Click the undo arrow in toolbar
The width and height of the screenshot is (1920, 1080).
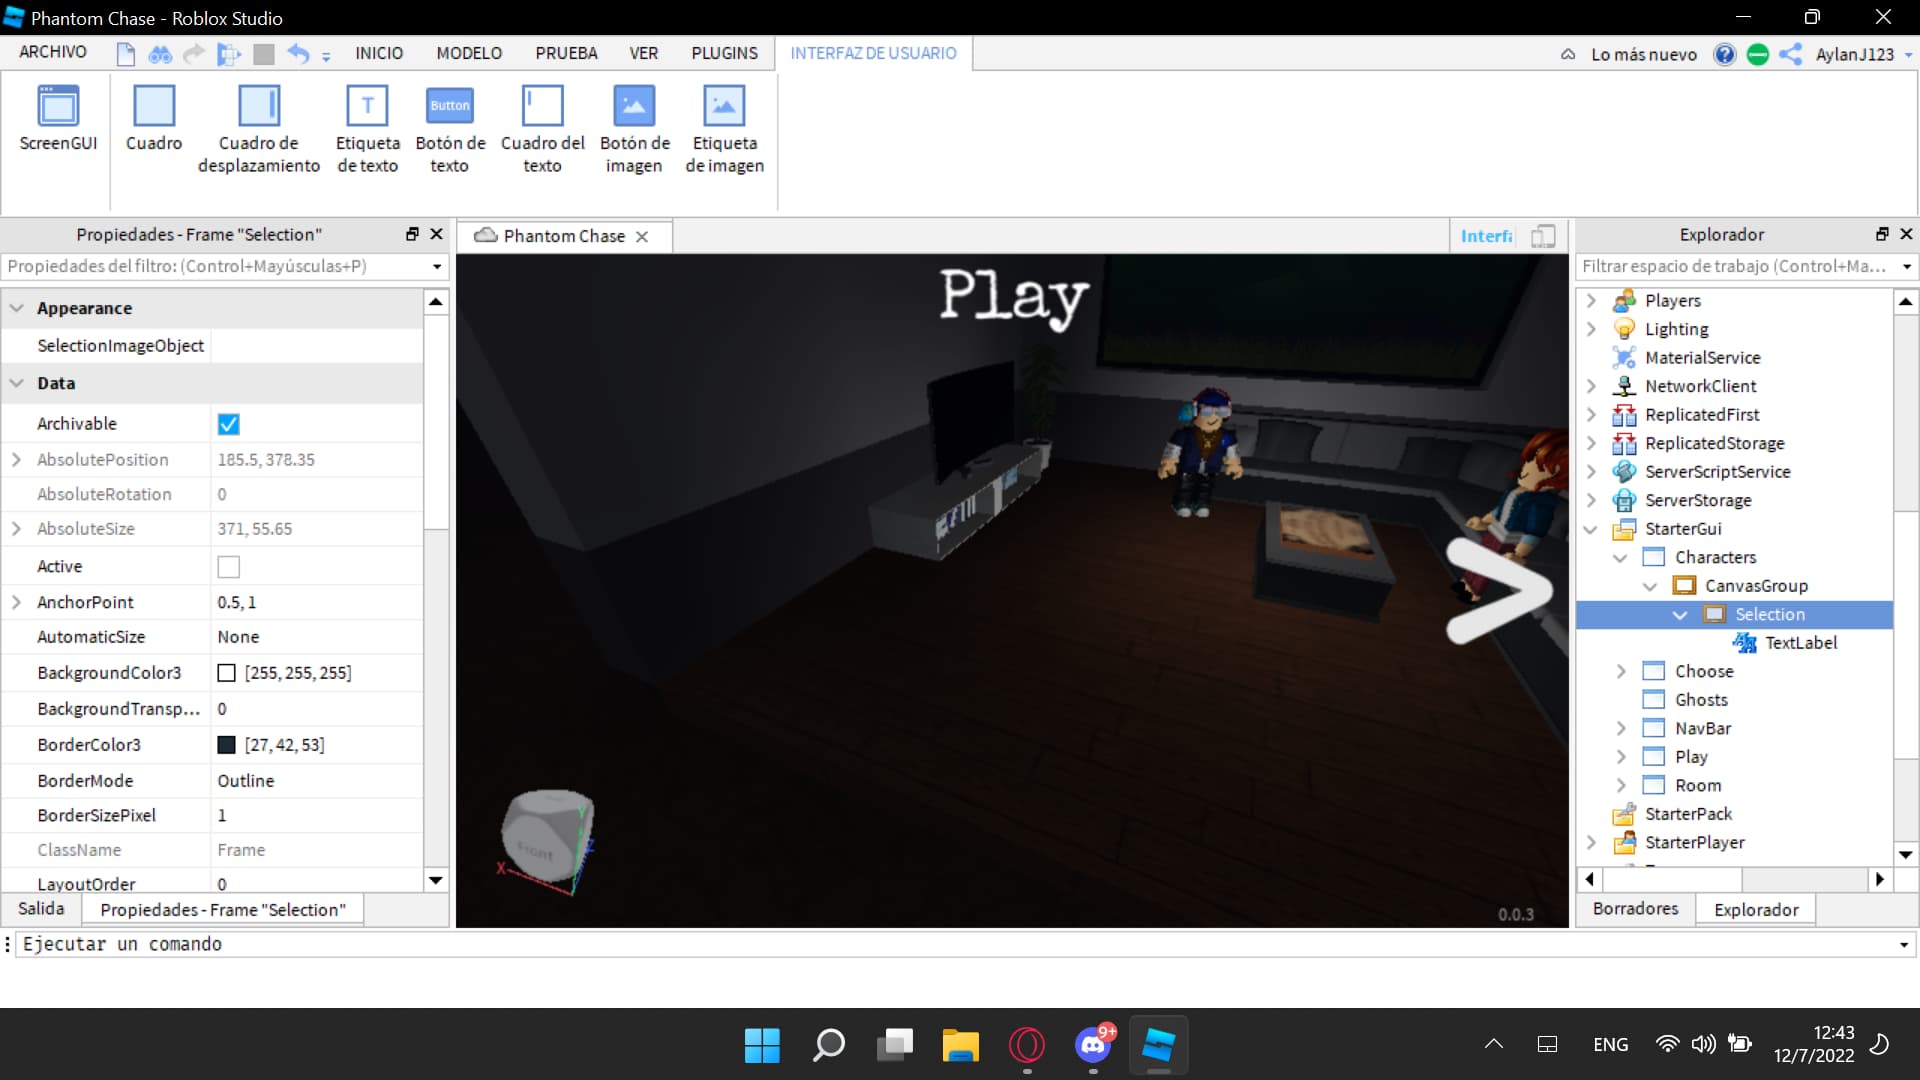[x=298, y=54]
